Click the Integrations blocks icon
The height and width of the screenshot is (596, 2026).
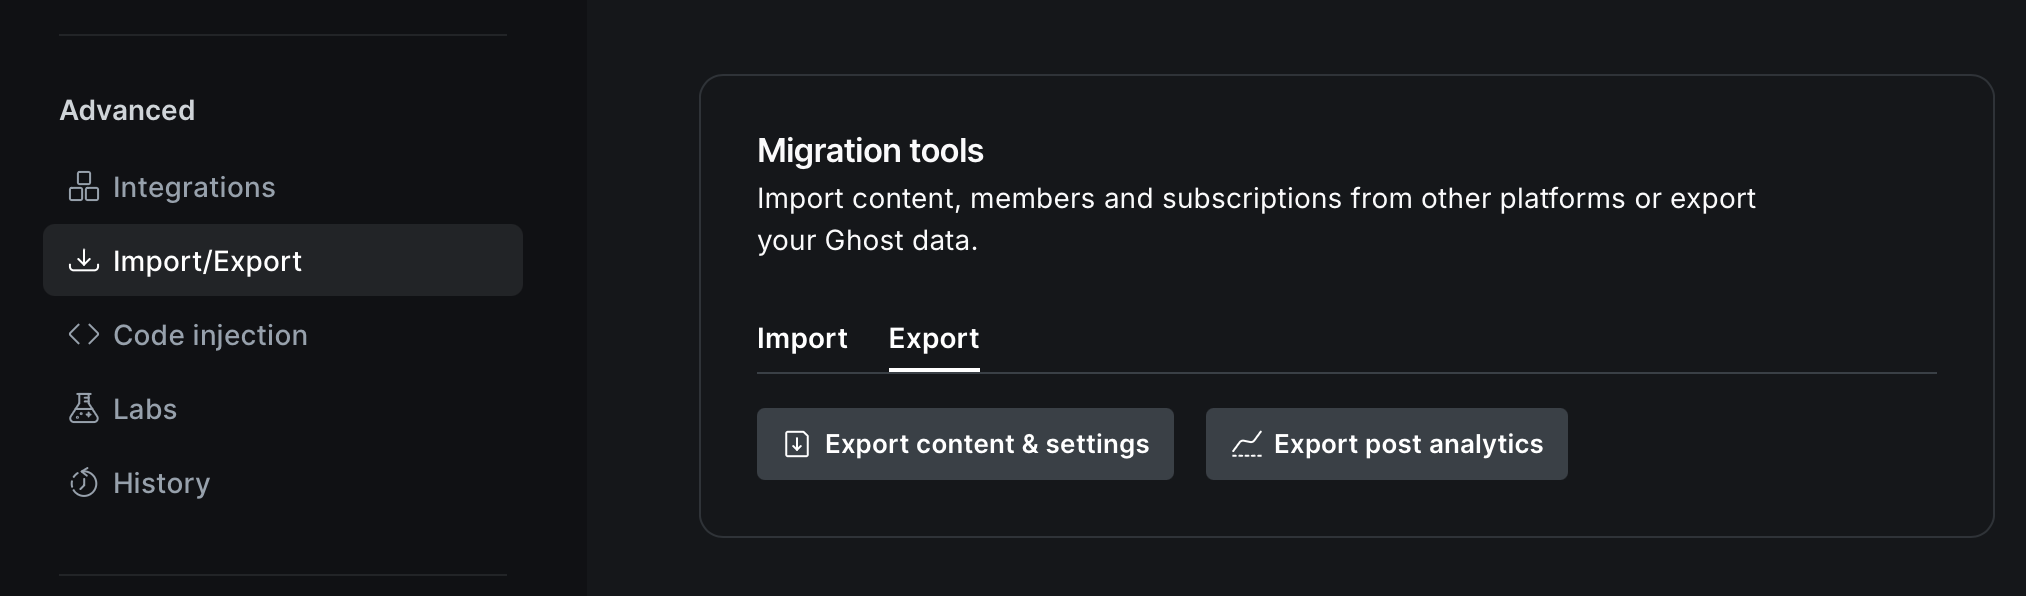[x=84, y=187]
